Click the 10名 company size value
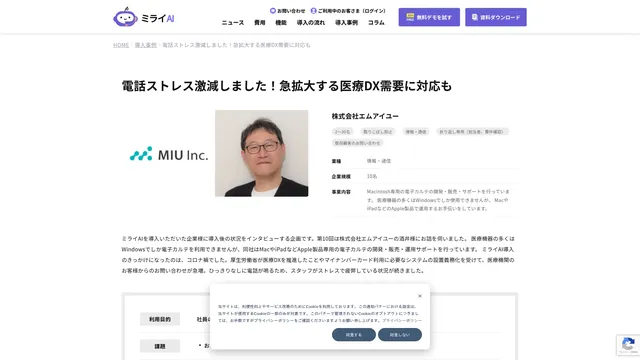640x360 pixels. coord(372,176)
